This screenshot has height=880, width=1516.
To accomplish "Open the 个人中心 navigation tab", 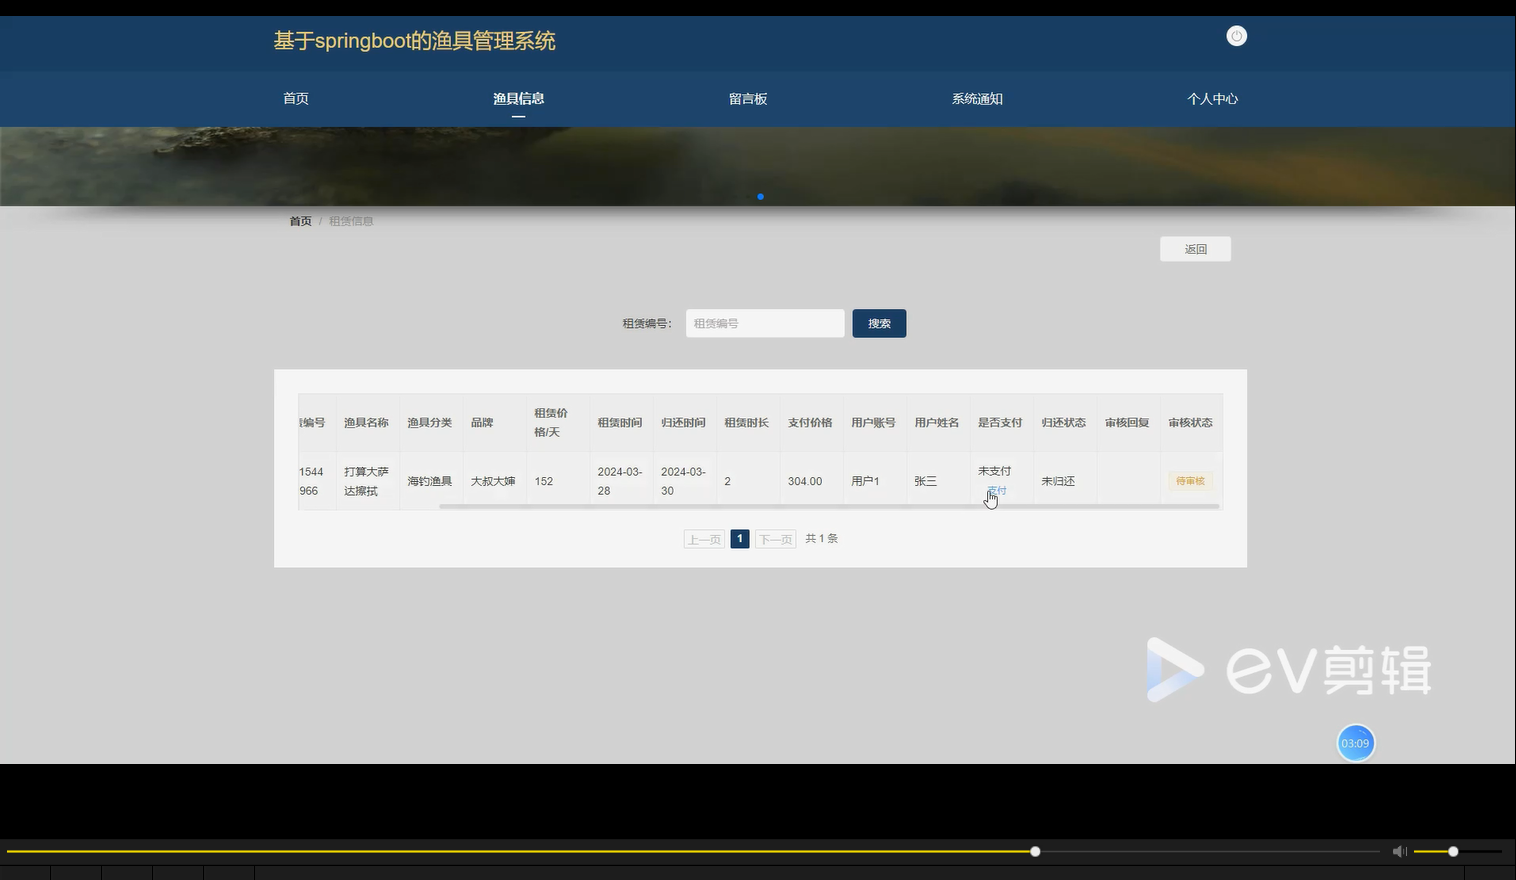I will point(1212,98).
